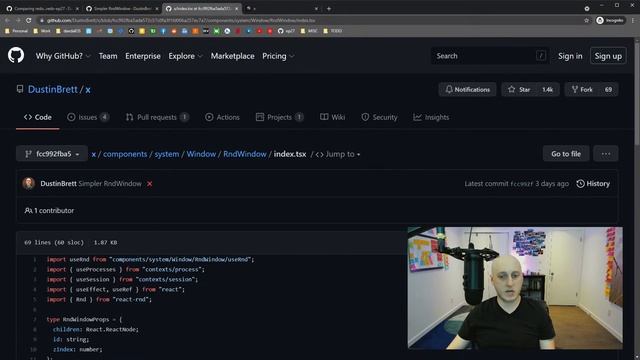Image resolution: width=640 pixels, height=360 pixels.
Task: Click the browser back arrow
Action: (x=7, y=20)
